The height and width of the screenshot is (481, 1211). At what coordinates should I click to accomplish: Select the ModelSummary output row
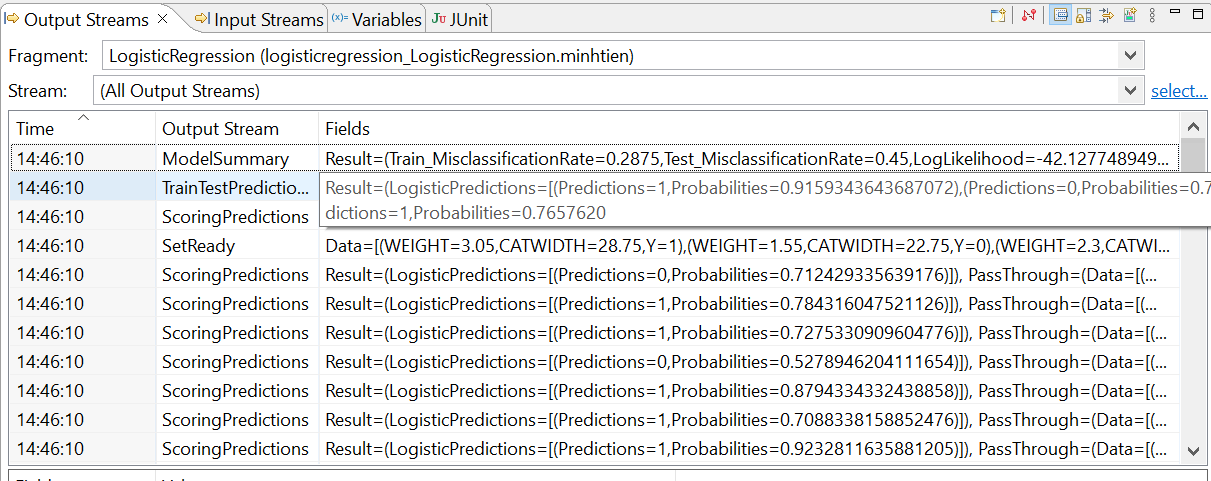click(x=225, y=158)
